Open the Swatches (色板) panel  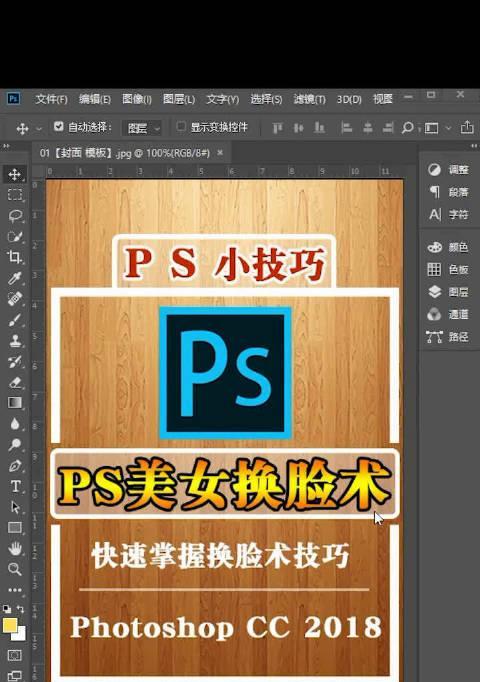[448, 269]
